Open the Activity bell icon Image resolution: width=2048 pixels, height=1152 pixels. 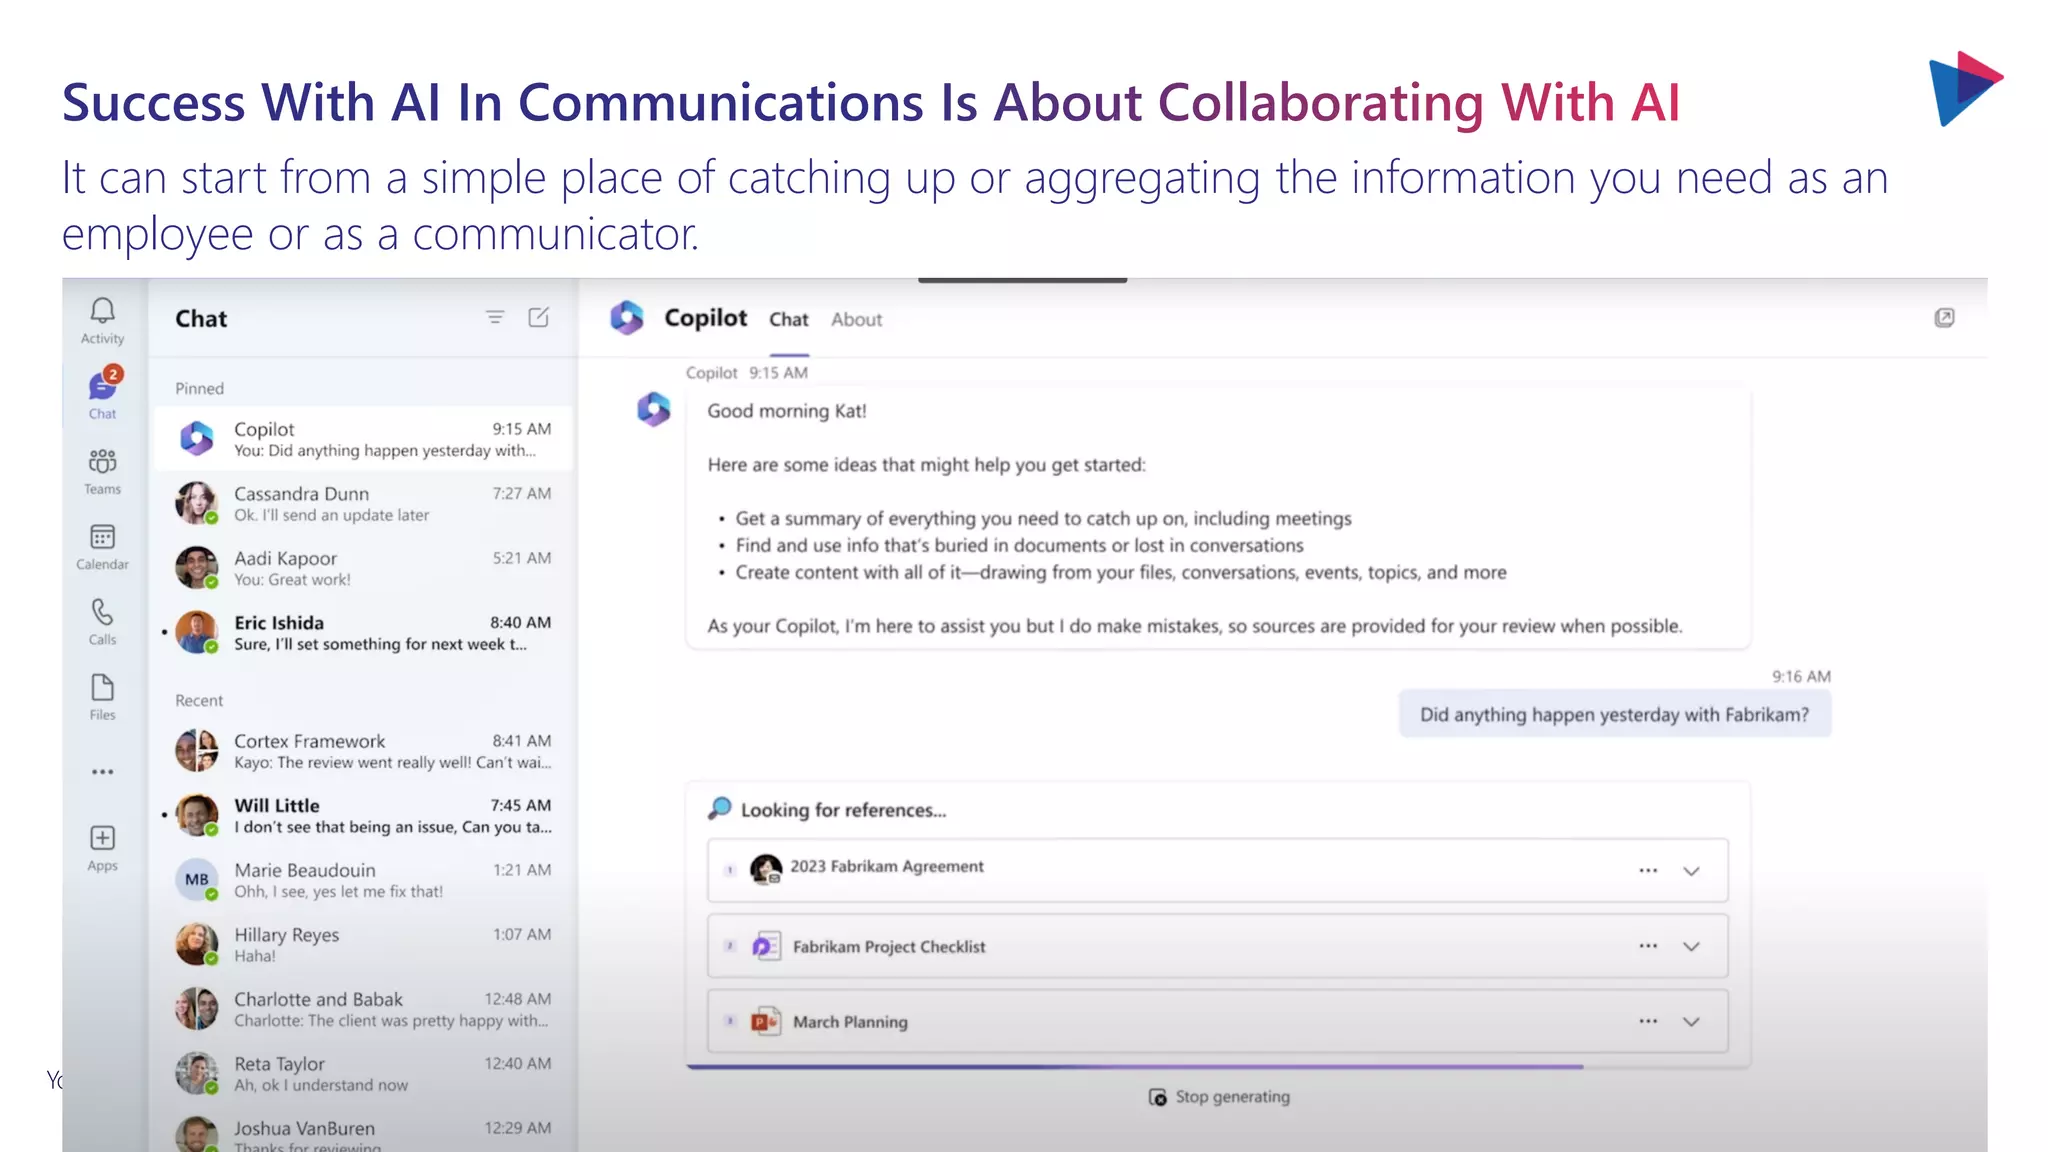click(102, 311)
